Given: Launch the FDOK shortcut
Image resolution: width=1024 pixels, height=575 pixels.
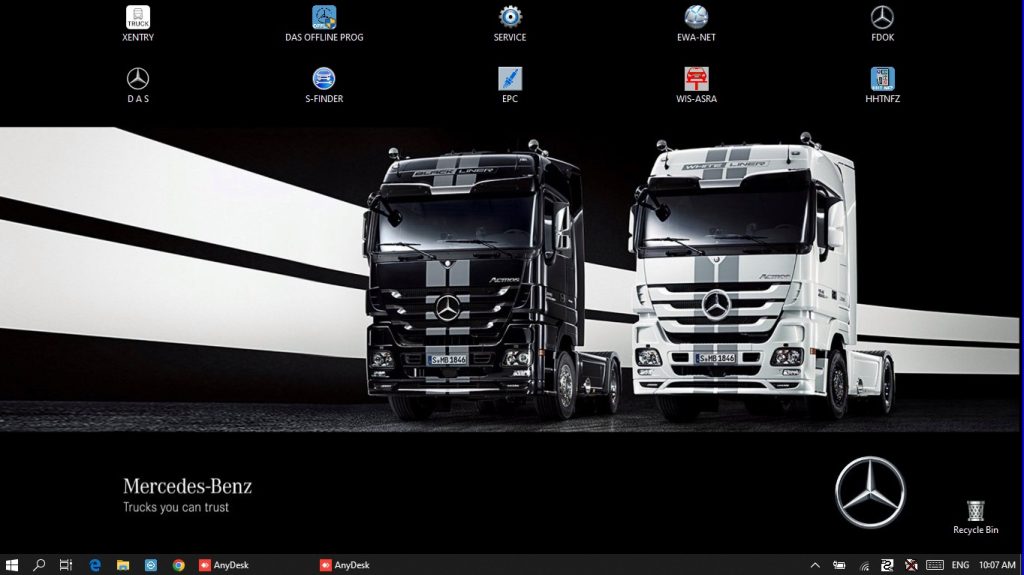Looking at the screenshot, I should coord(882,24).
